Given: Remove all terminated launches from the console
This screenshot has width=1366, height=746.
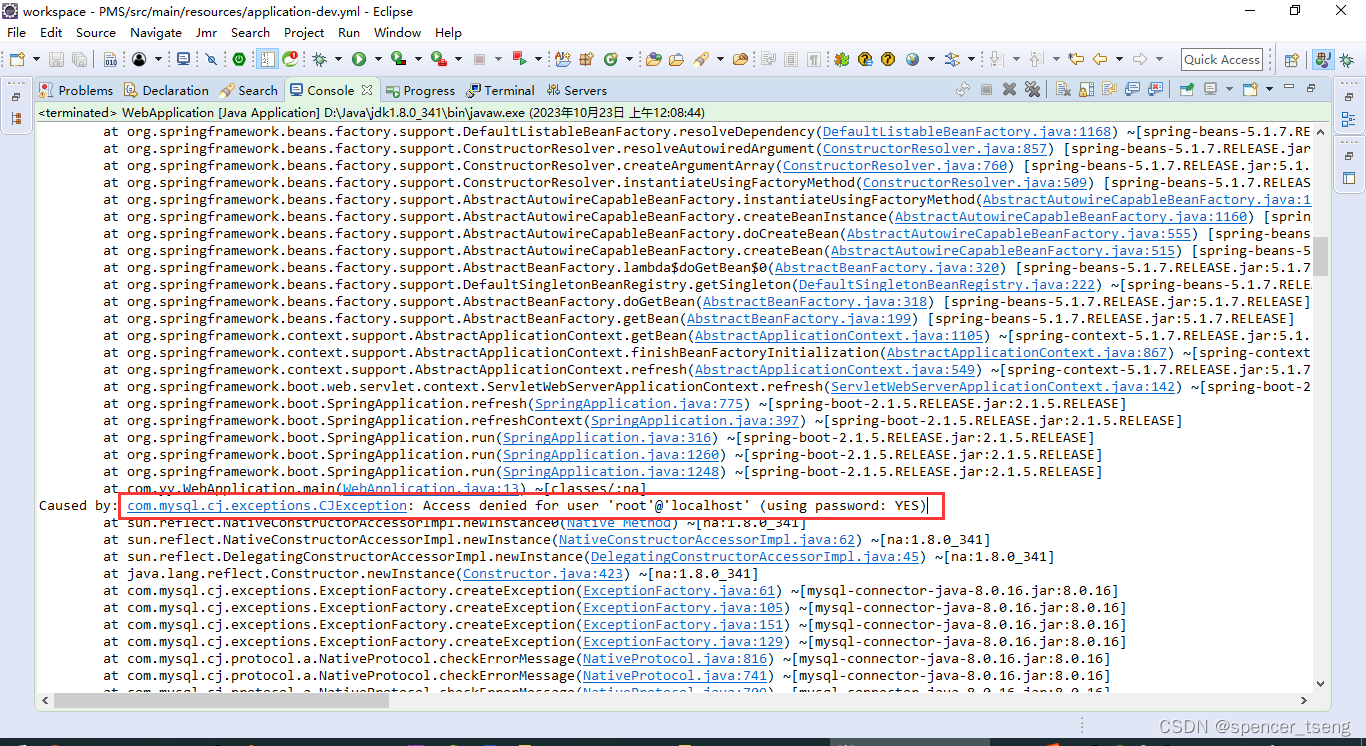Looking at the screenshot, I should click(1032, 90).
